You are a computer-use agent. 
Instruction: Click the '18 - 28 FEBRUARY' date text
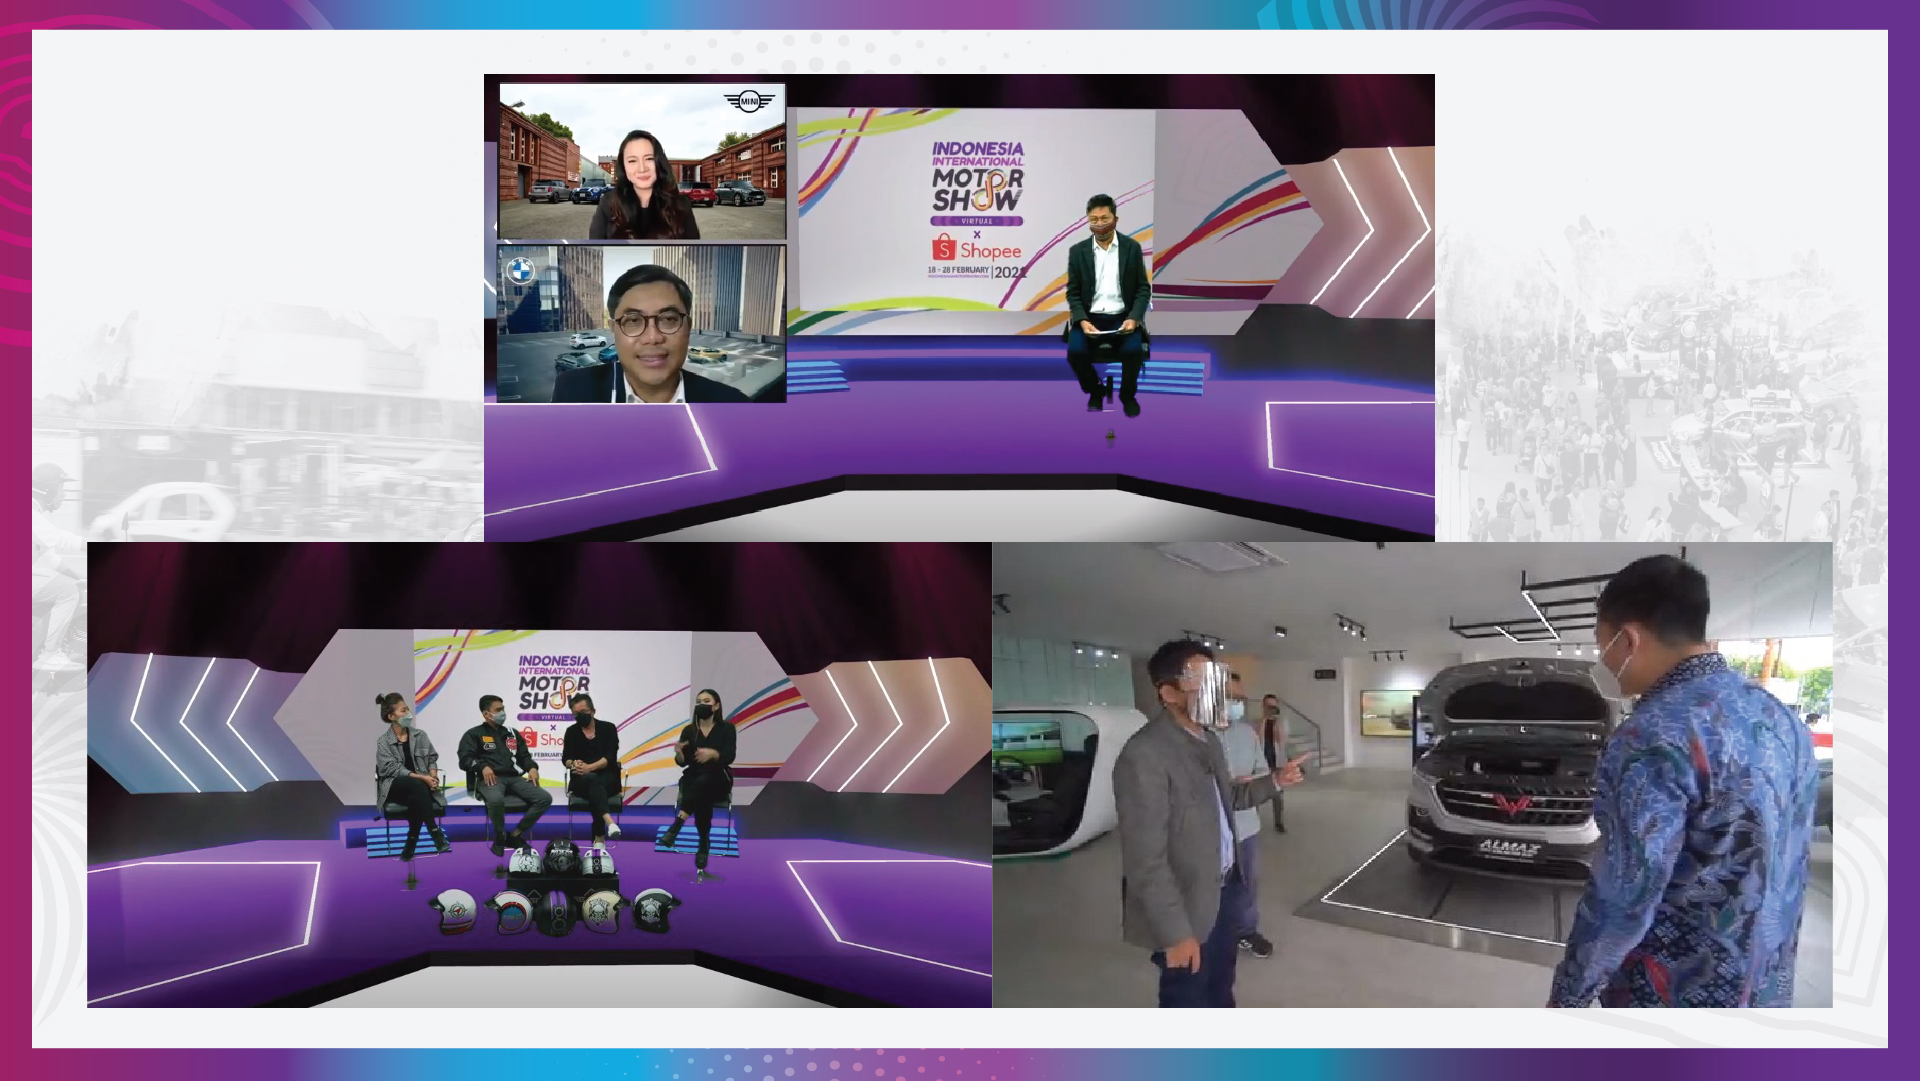click(x=958, y=271)
